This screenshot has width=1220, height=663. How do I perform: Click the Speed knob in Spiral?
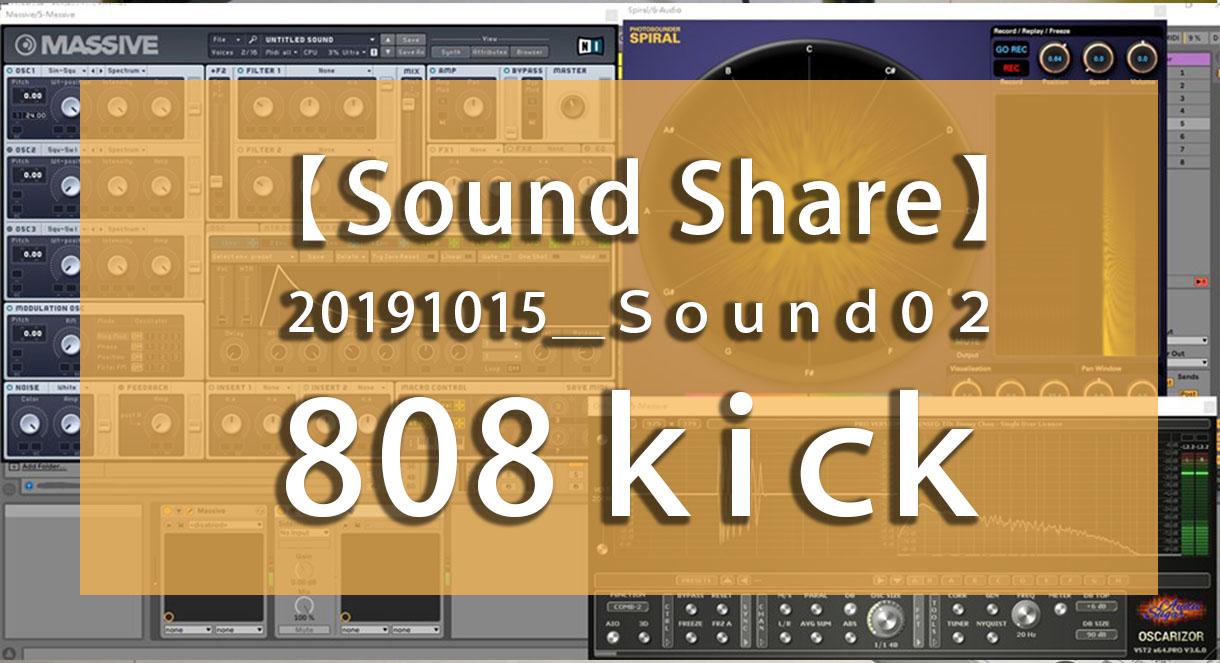[x=1098, y=58]
